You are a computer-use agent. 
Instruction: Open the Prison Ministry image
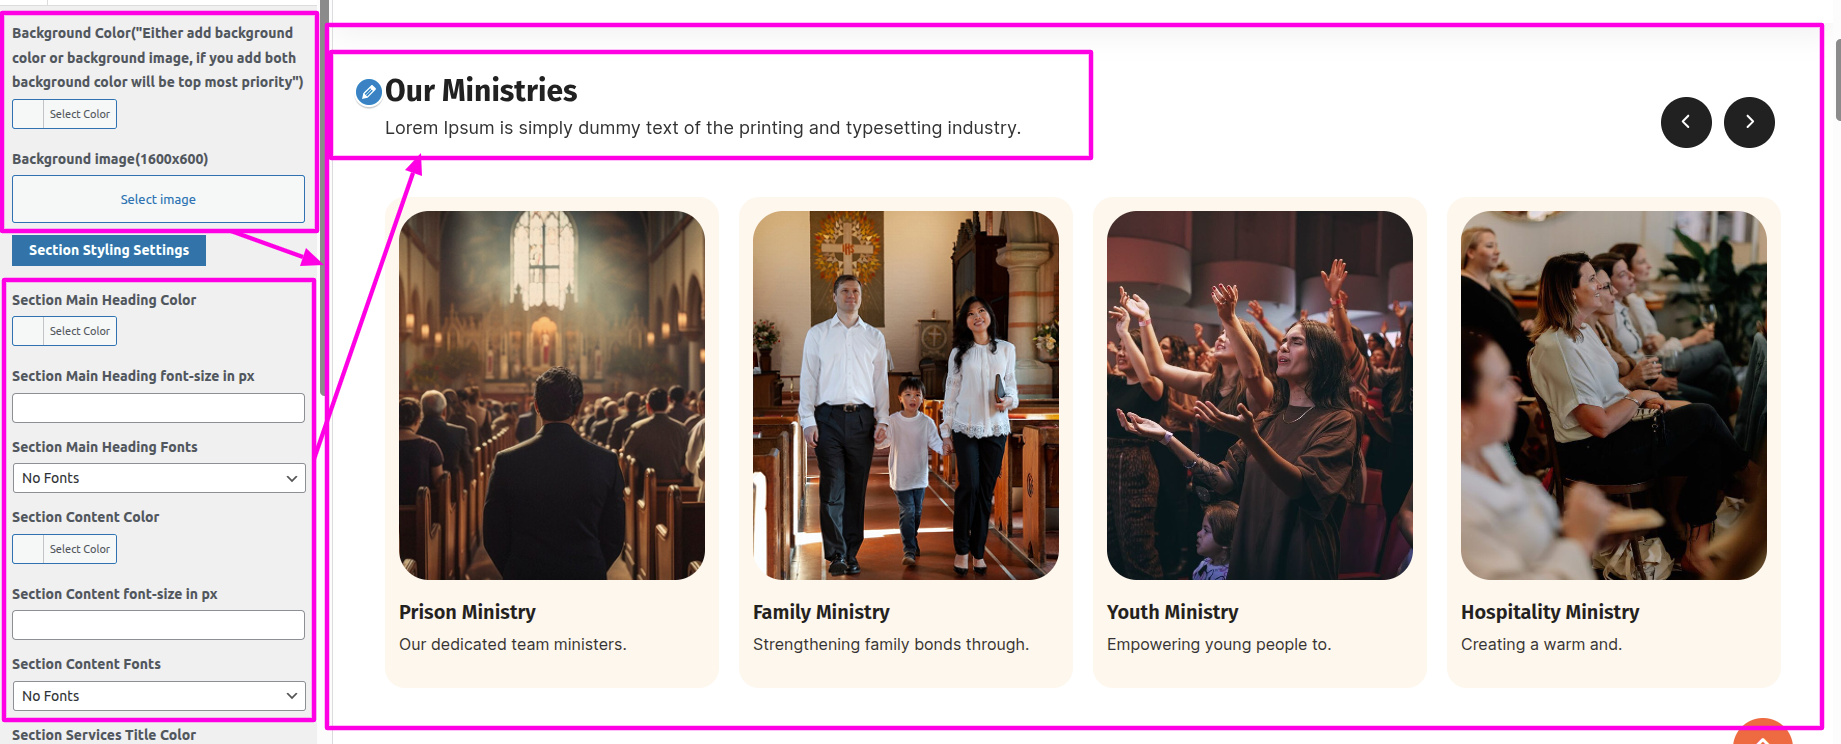(552, 395)
